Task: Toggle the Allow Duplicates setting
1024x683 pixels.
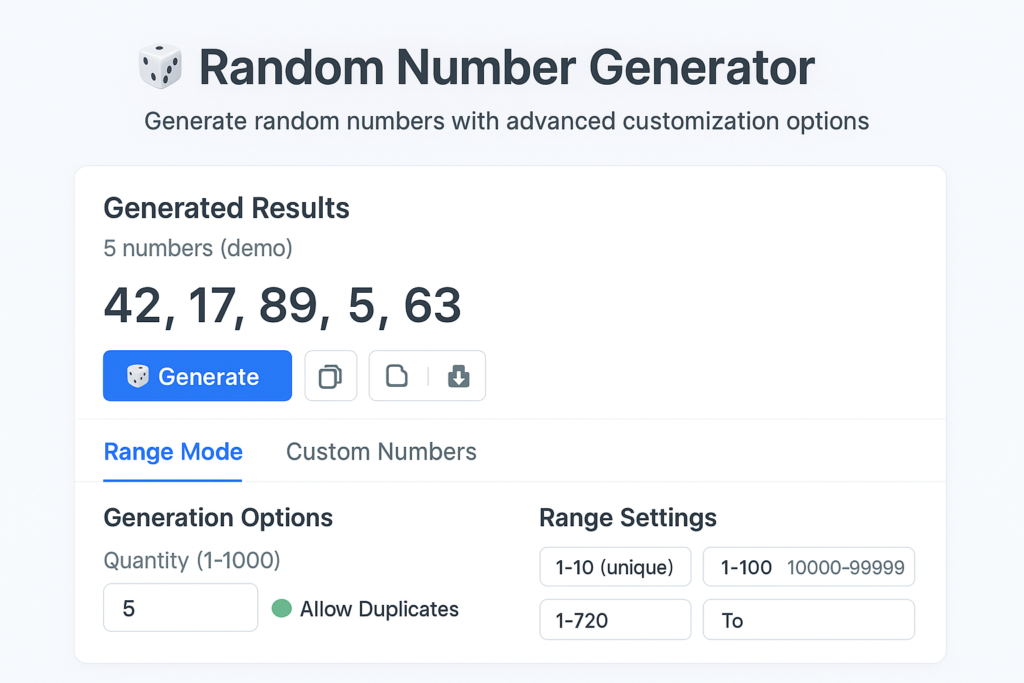Action: [379, 609]
